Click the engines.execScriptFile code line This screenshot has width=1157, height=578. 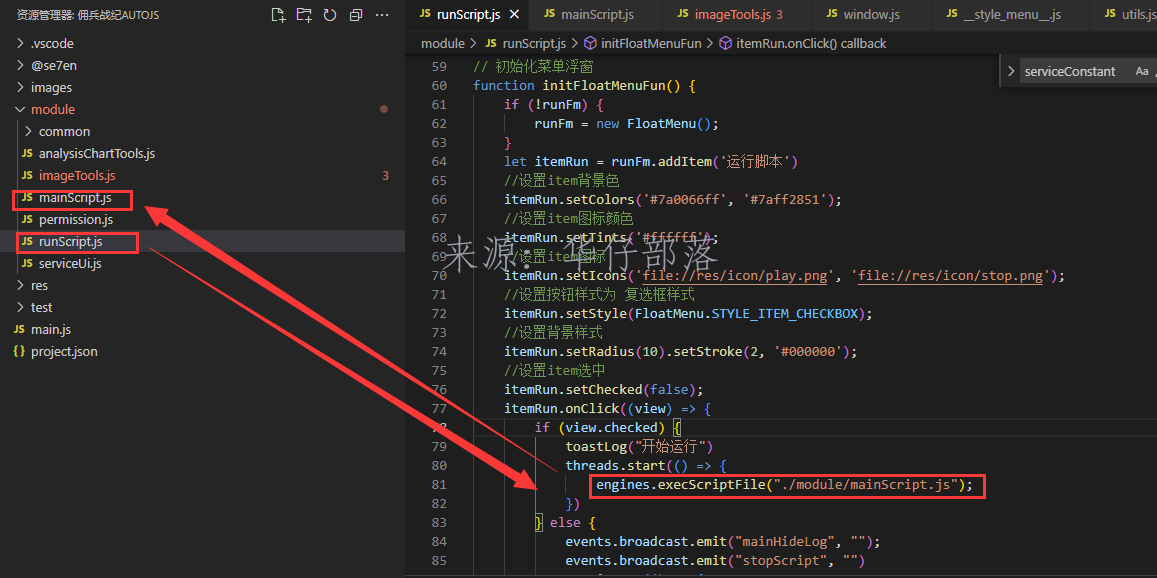pos(784,485)
